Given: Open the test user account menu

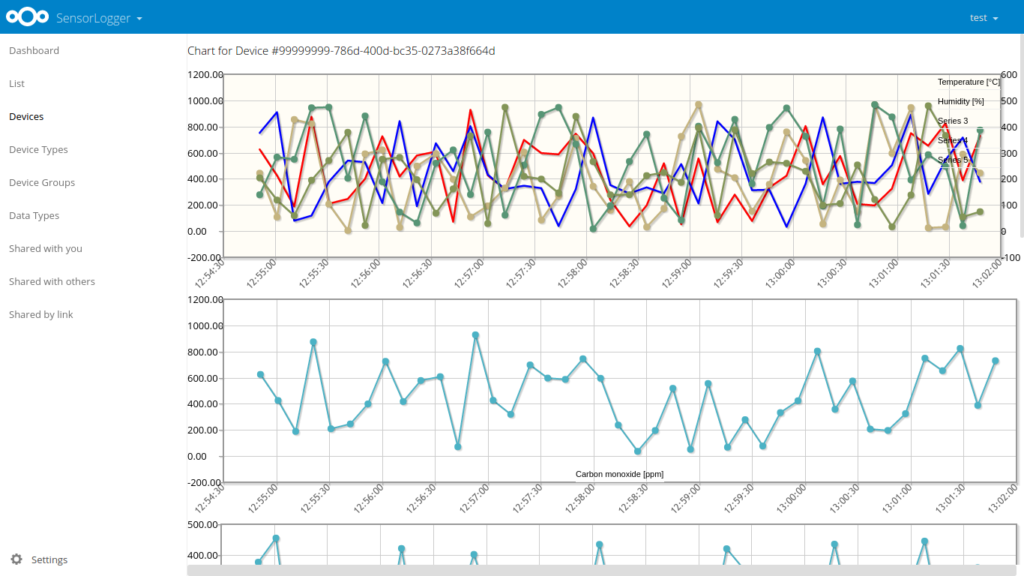Looking at the screenshot, I should pos(984,17).
